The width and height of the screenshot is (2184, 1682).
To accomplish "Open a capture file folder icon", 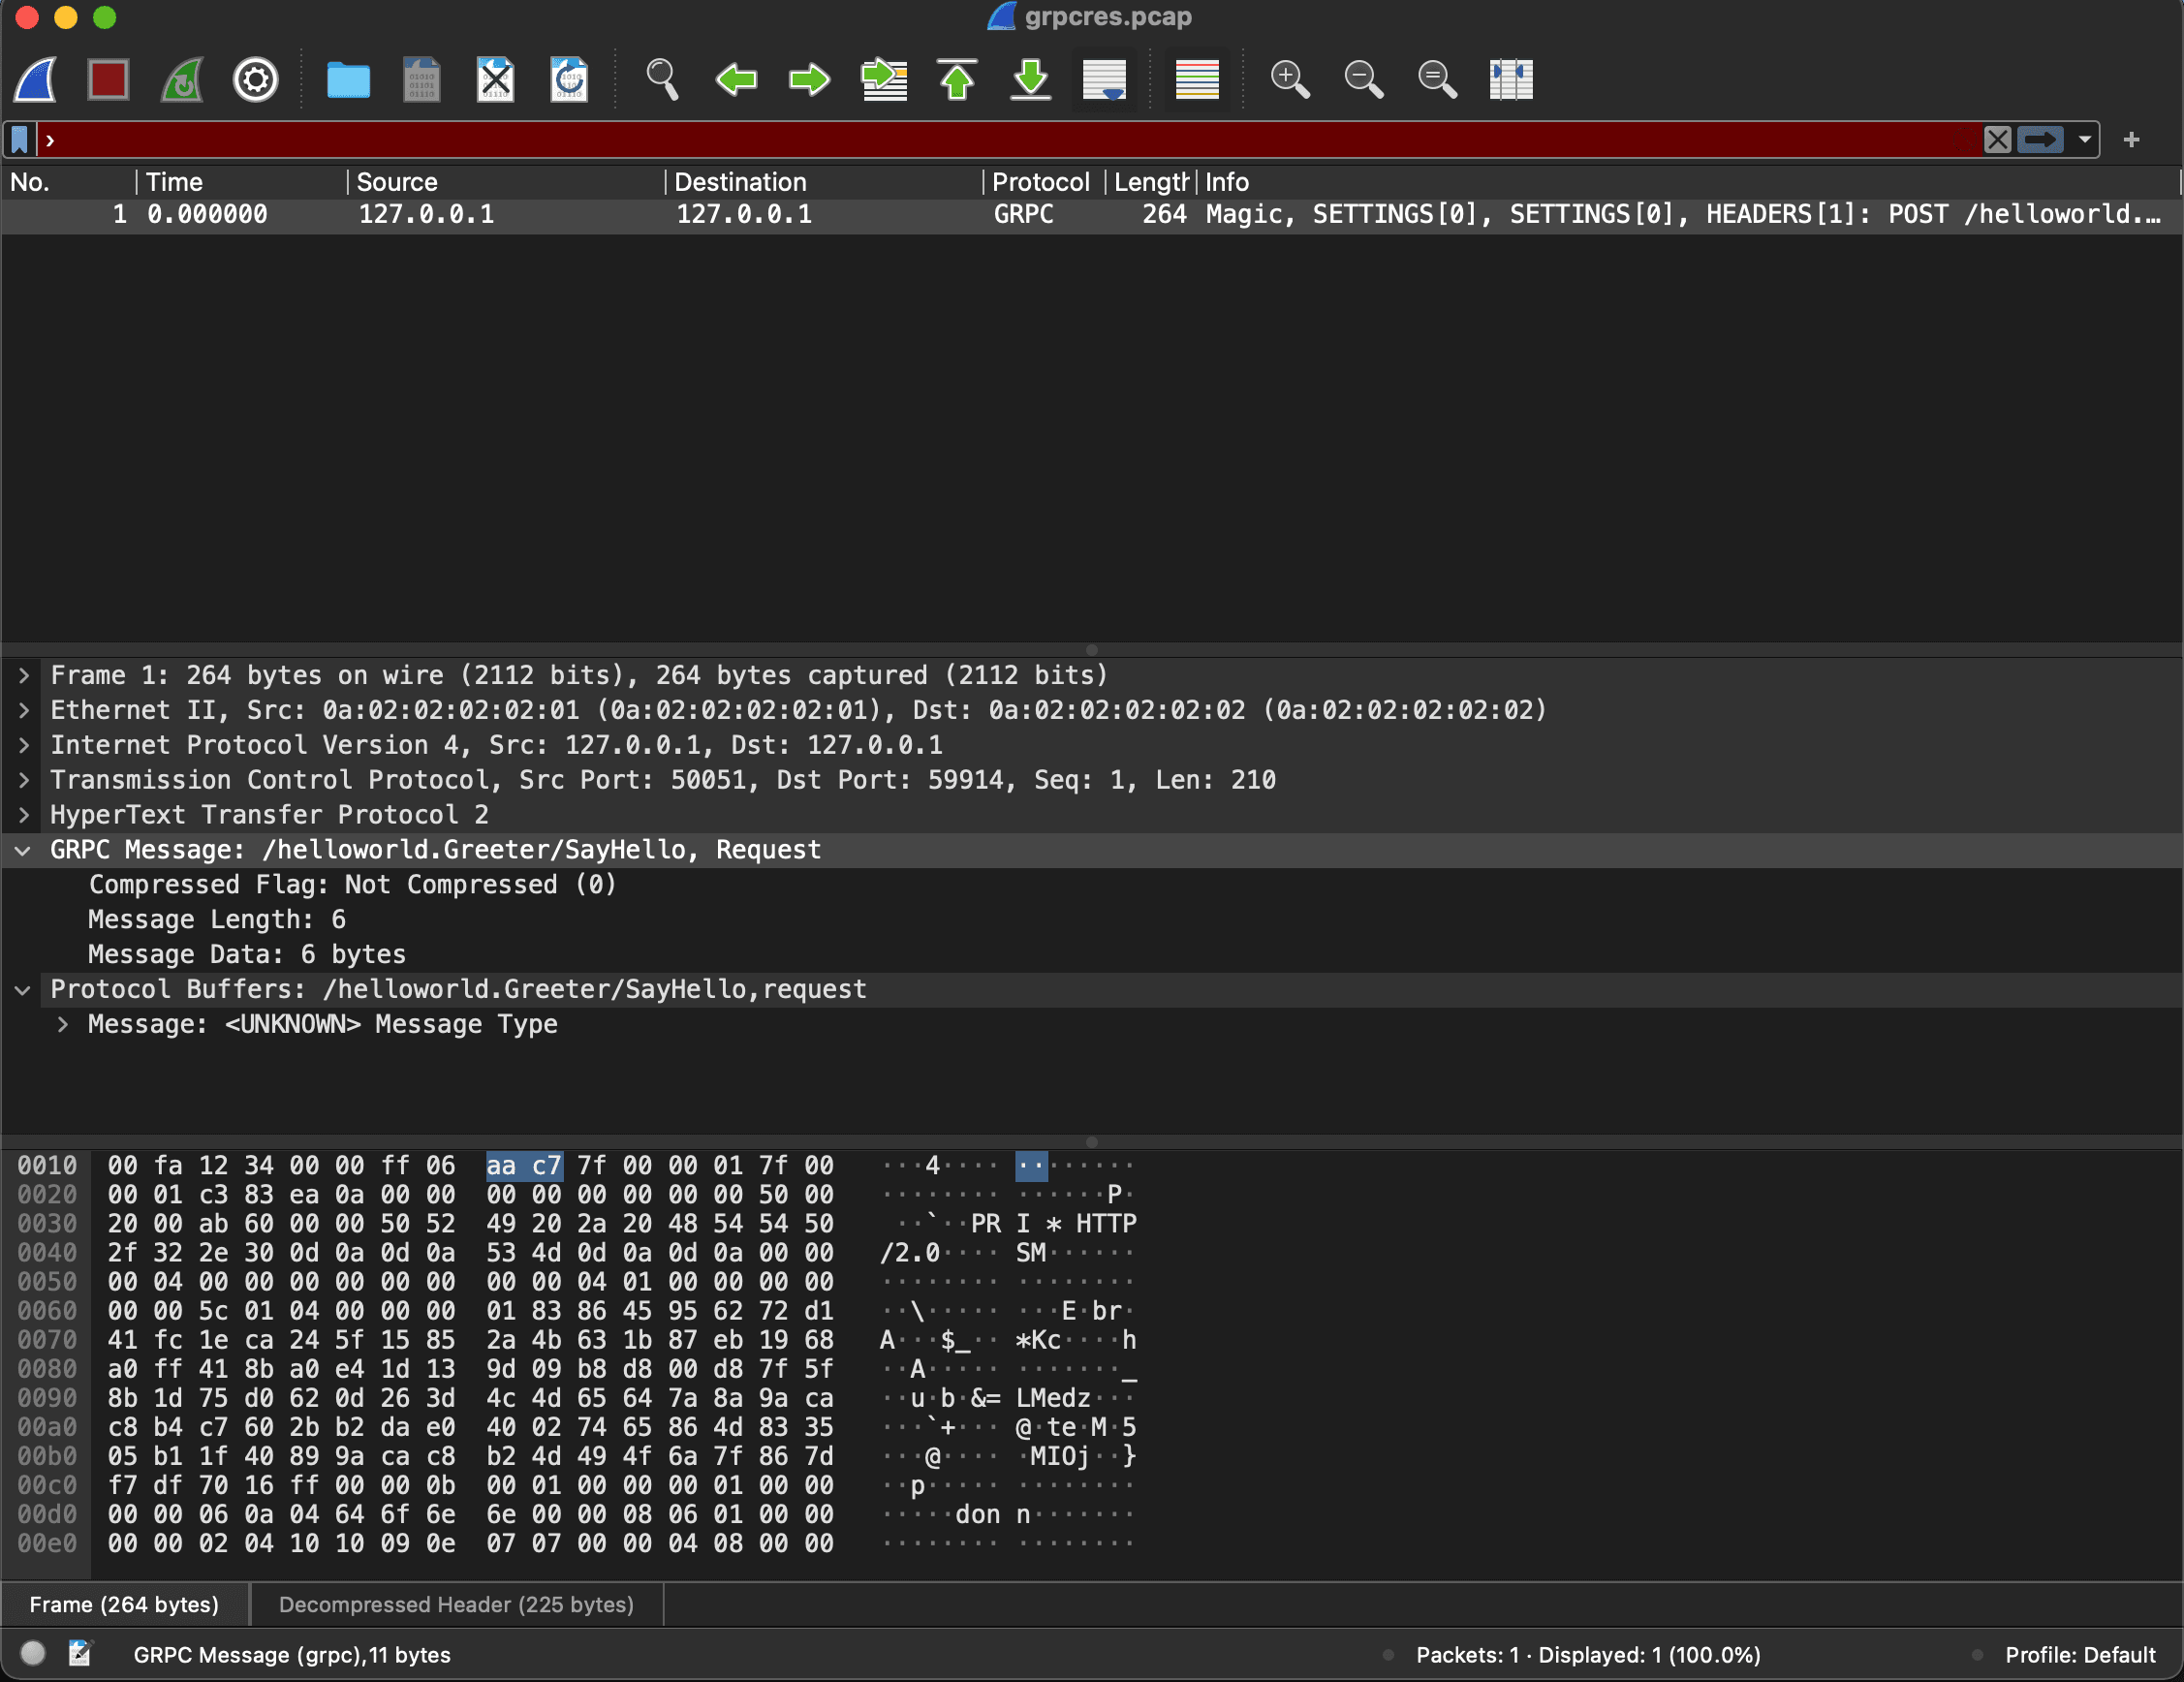I will pyautogui.click(x=348, y=79).
